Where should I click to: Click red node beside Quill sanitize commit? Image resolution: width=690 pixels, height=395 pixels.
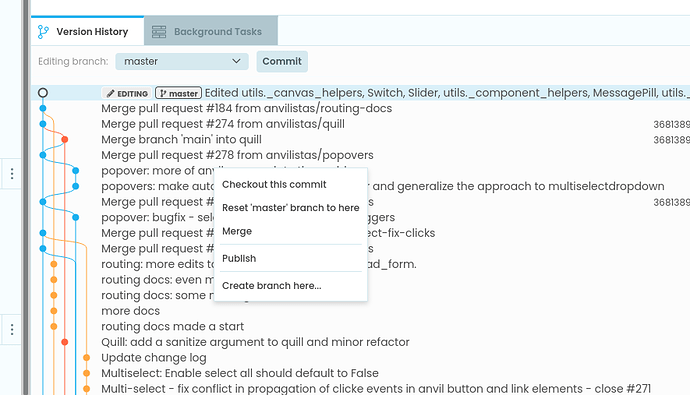tap(65, 342)
